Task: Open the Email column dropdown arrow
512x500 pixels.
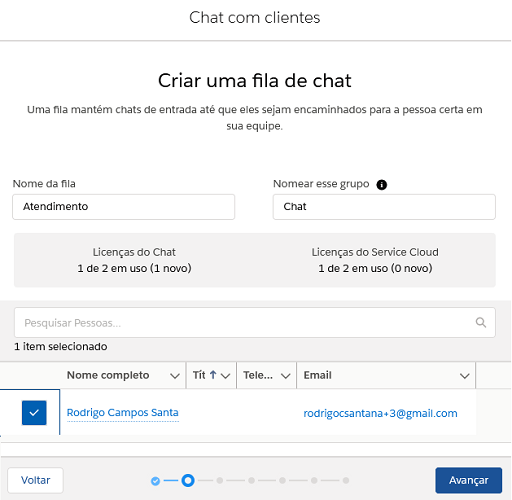Action: (465, 376)
